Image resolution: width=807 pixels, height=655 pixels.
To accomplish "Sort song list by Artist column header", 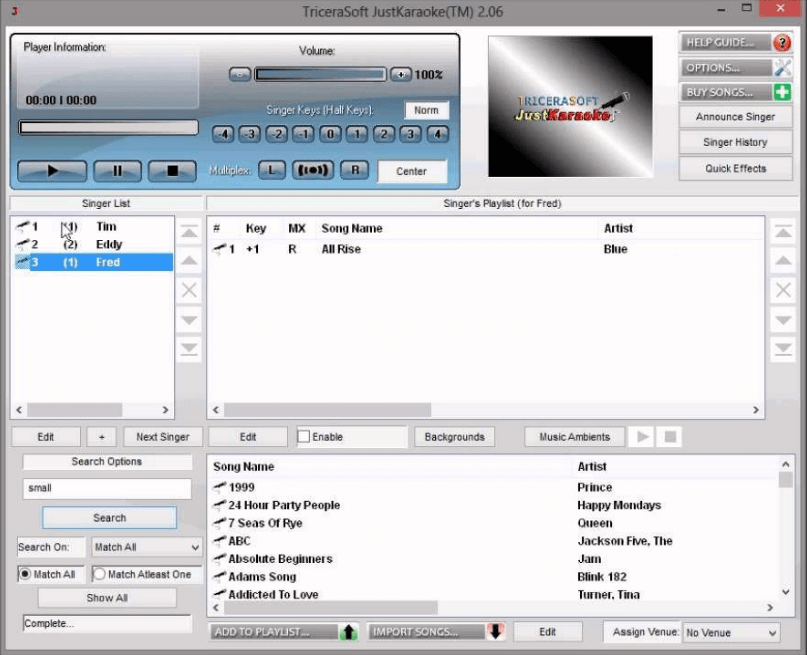I will coord(592,466).
